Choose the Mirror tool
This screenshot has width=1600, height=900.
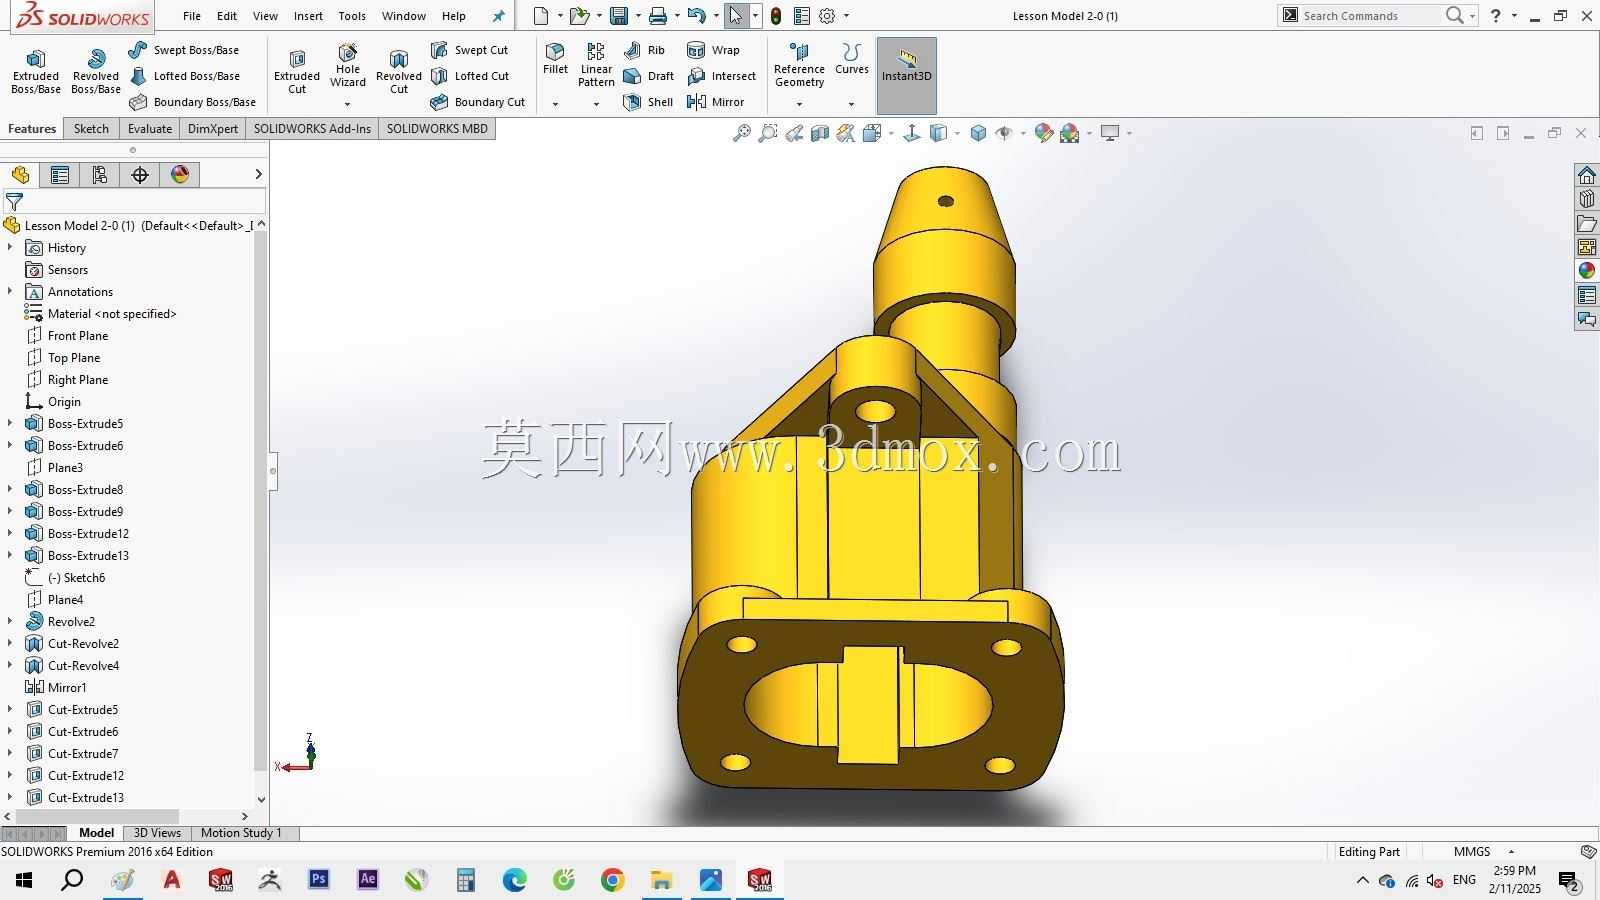click(715, 102)
